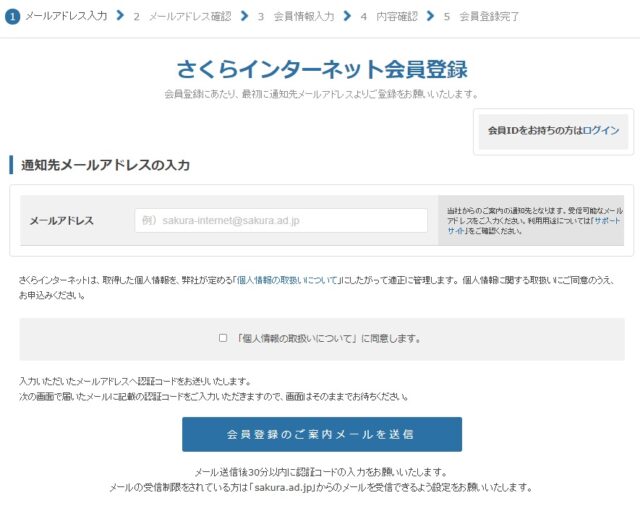Open the 個人情報の取扱いについて link in paragraph

point(288,280)
